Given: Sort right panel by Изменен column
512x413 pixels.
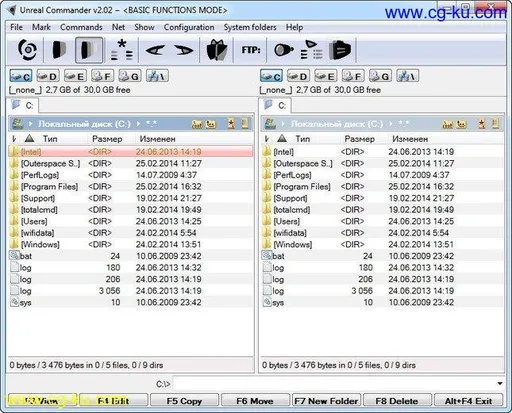Looking at the screenshot, I should pyautogui.click(x=410, y=139).
